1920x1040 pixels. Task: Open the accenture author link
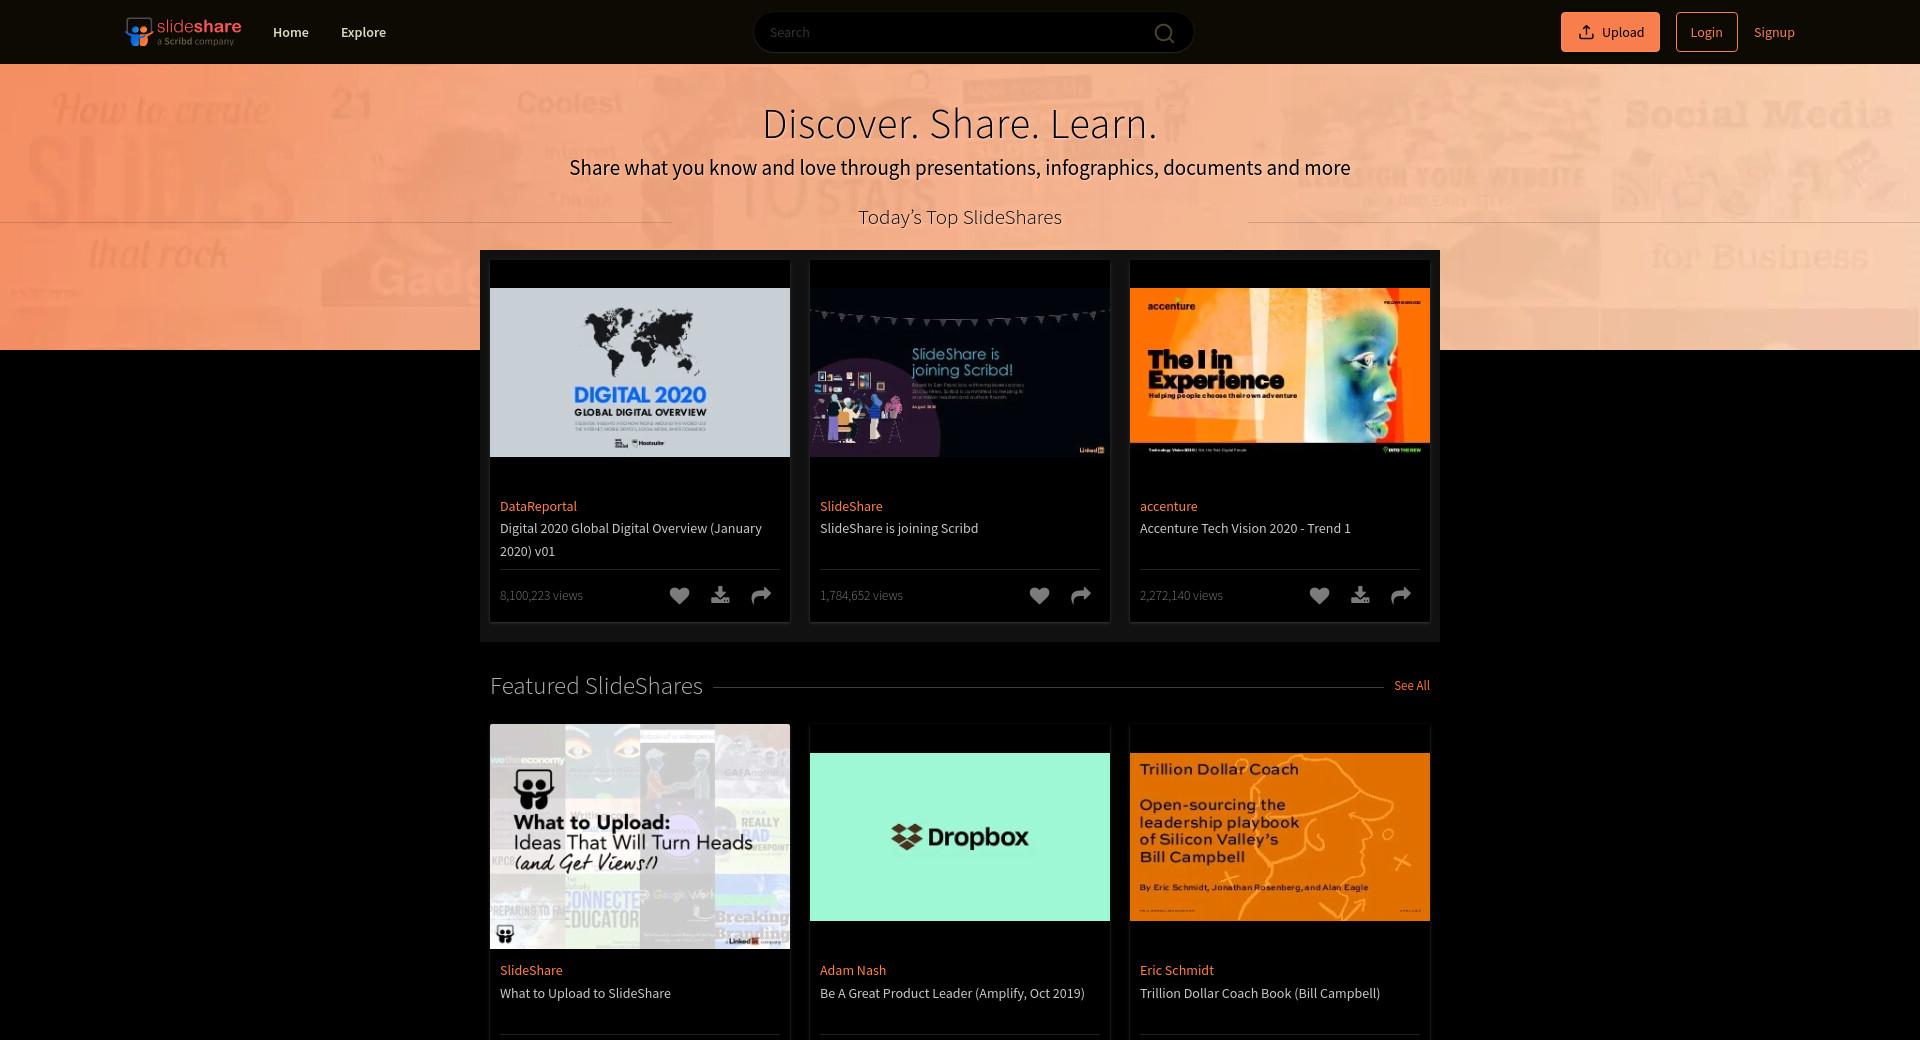(x=1168, y=506)
